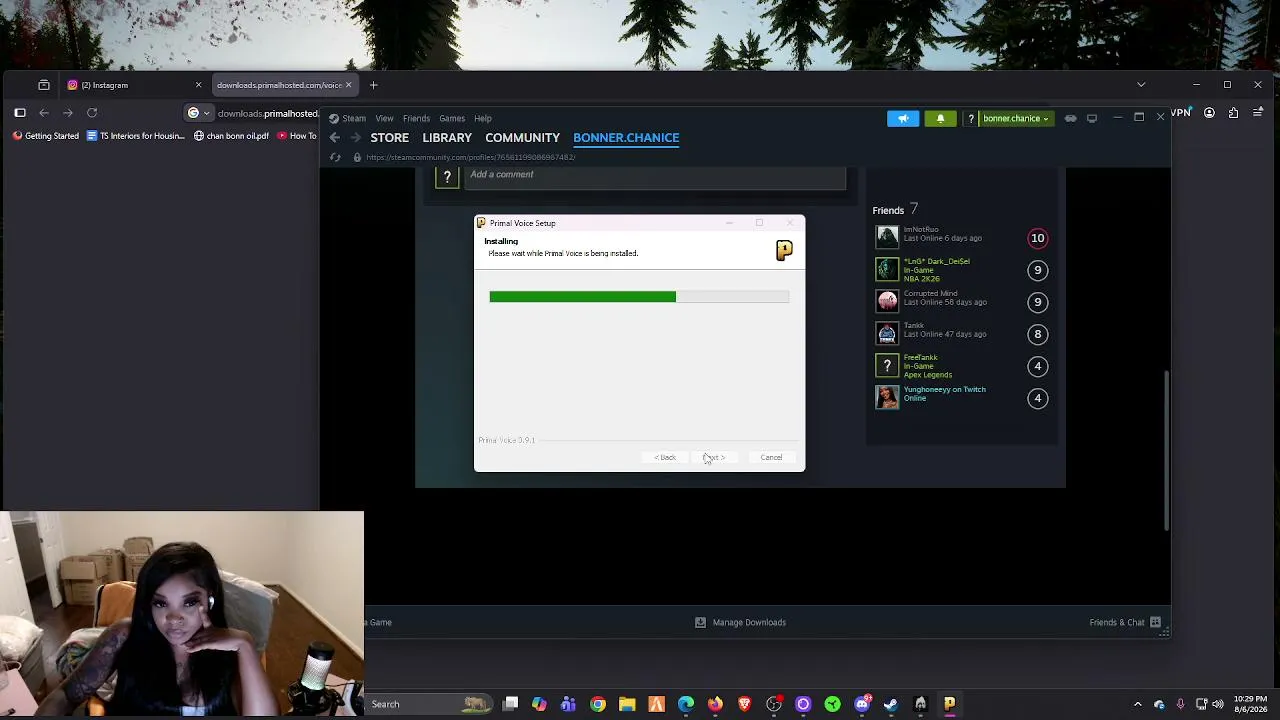Show hidden system tray icons

[x=1137, y=704]
